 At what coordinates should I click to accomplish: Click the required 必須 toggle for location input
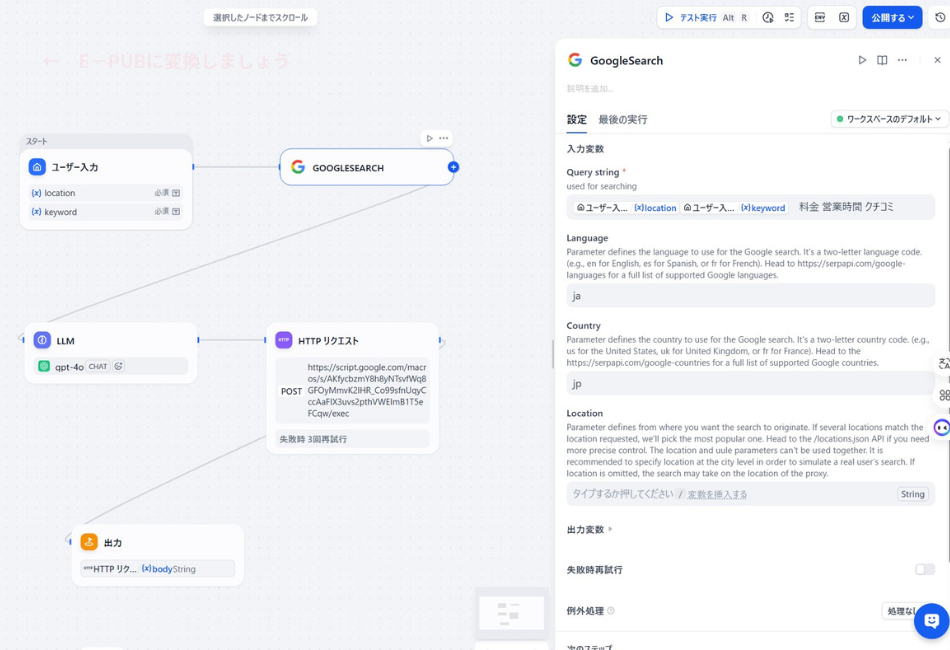162,192
